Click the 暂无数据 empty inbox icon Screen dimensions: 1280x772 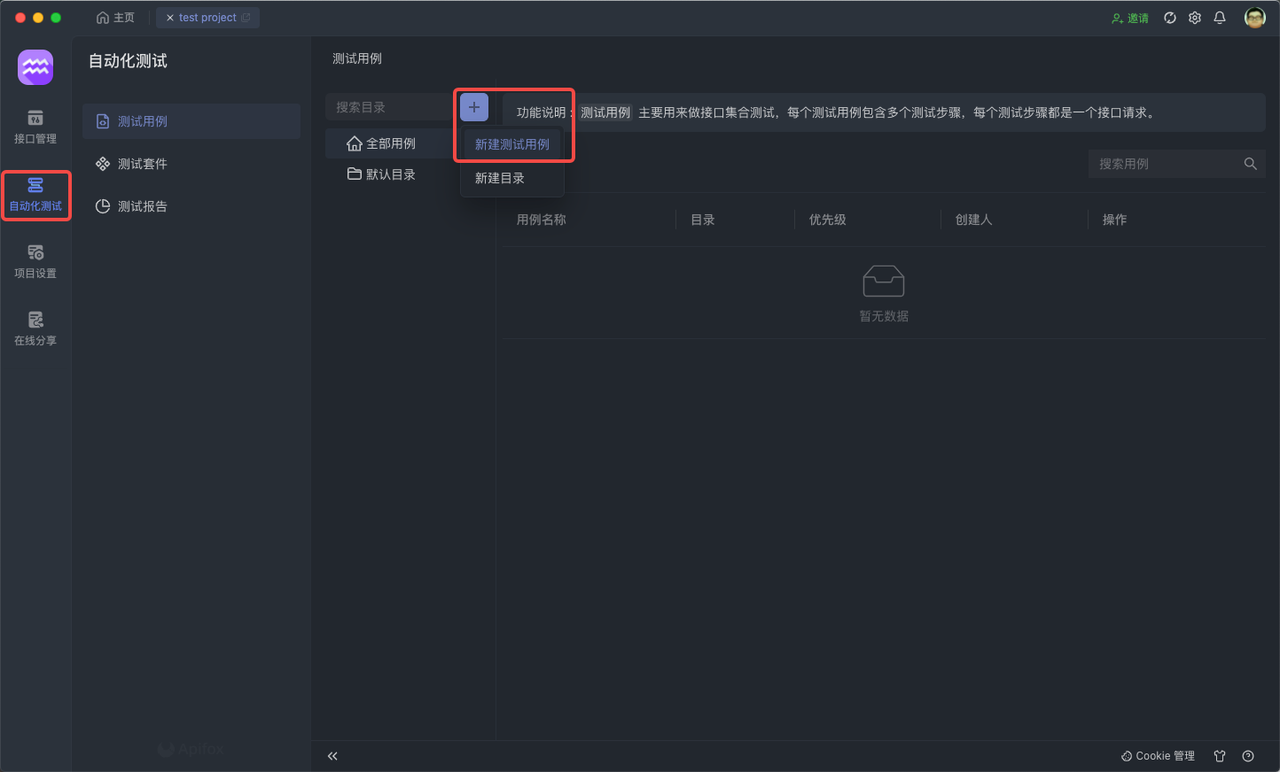[x=884, y=282]
